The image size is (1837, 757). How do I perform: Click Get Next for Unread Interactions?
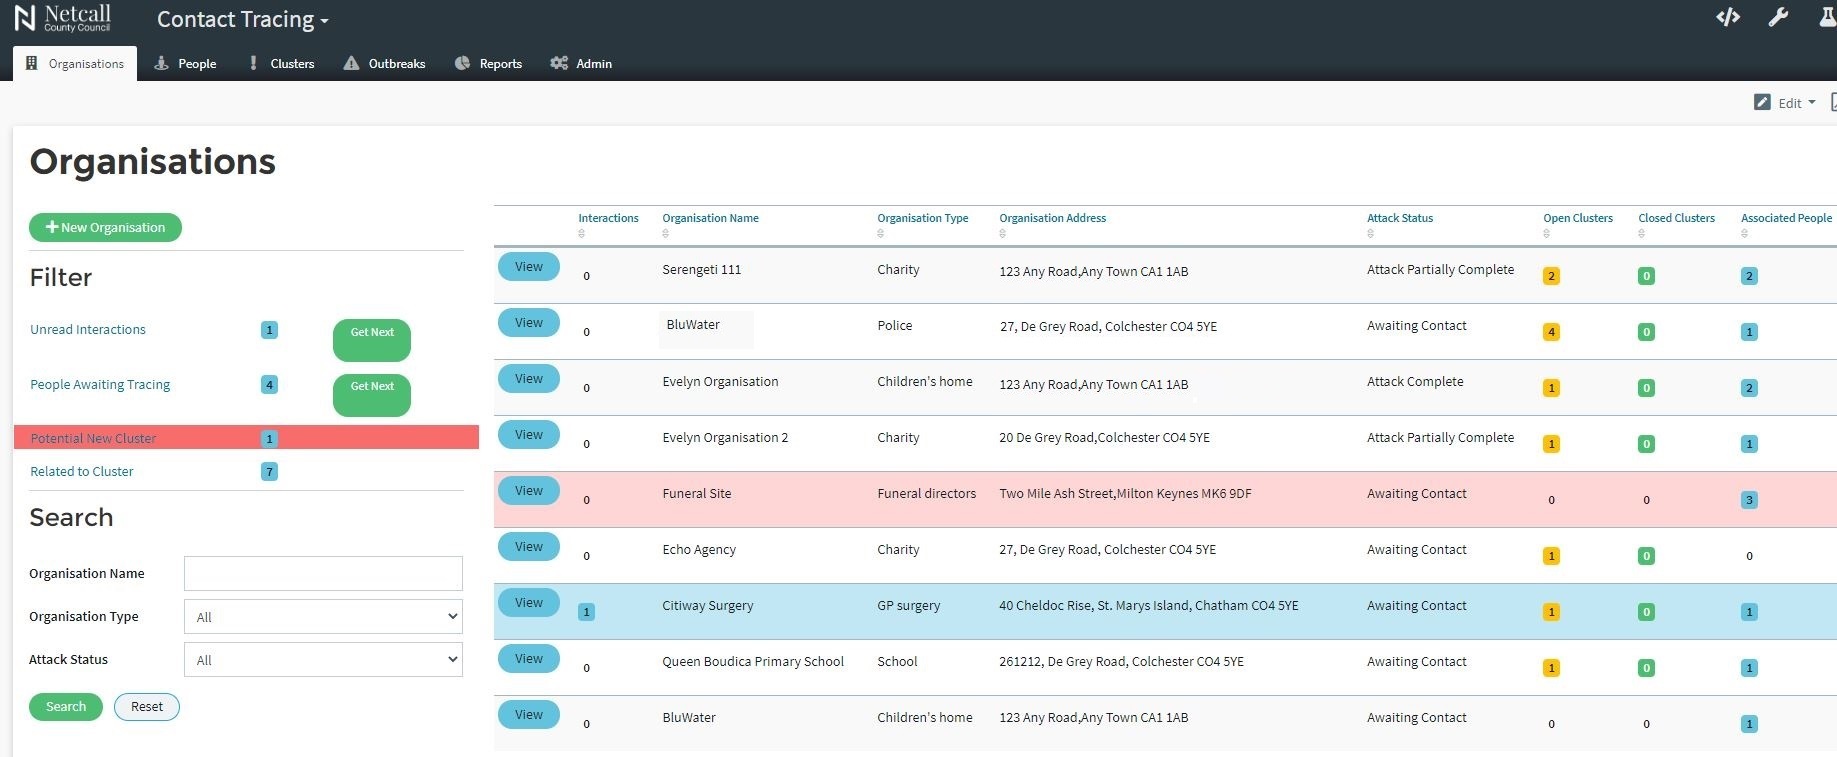371,340
